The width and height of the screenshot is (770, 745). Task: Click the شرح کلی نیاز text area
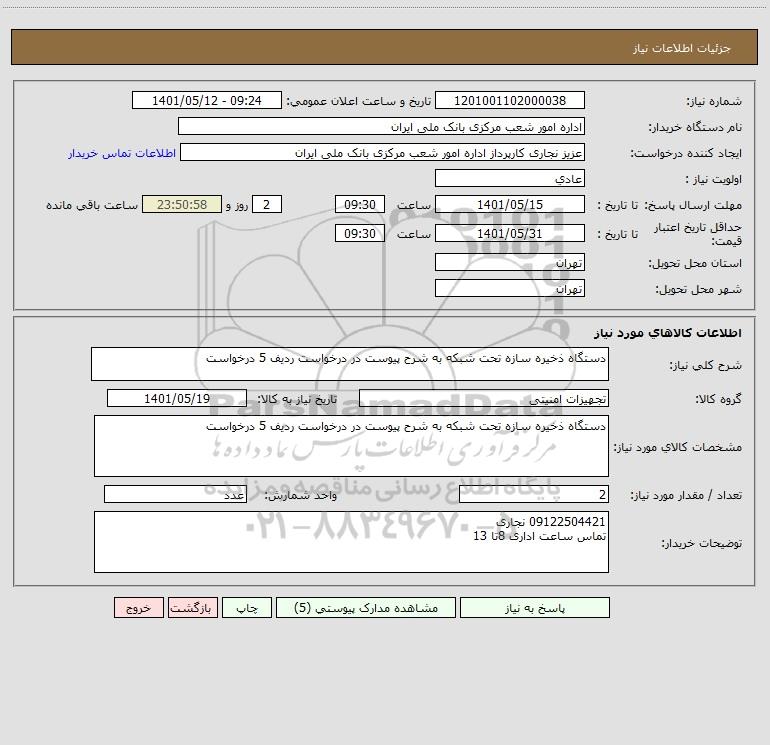coord(350,364)
